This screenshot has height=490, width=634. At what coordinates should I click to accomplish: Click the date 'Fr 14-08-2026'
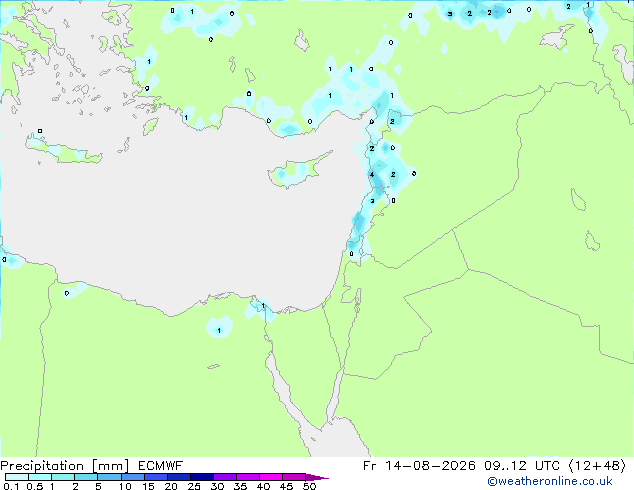coord(419,466)
